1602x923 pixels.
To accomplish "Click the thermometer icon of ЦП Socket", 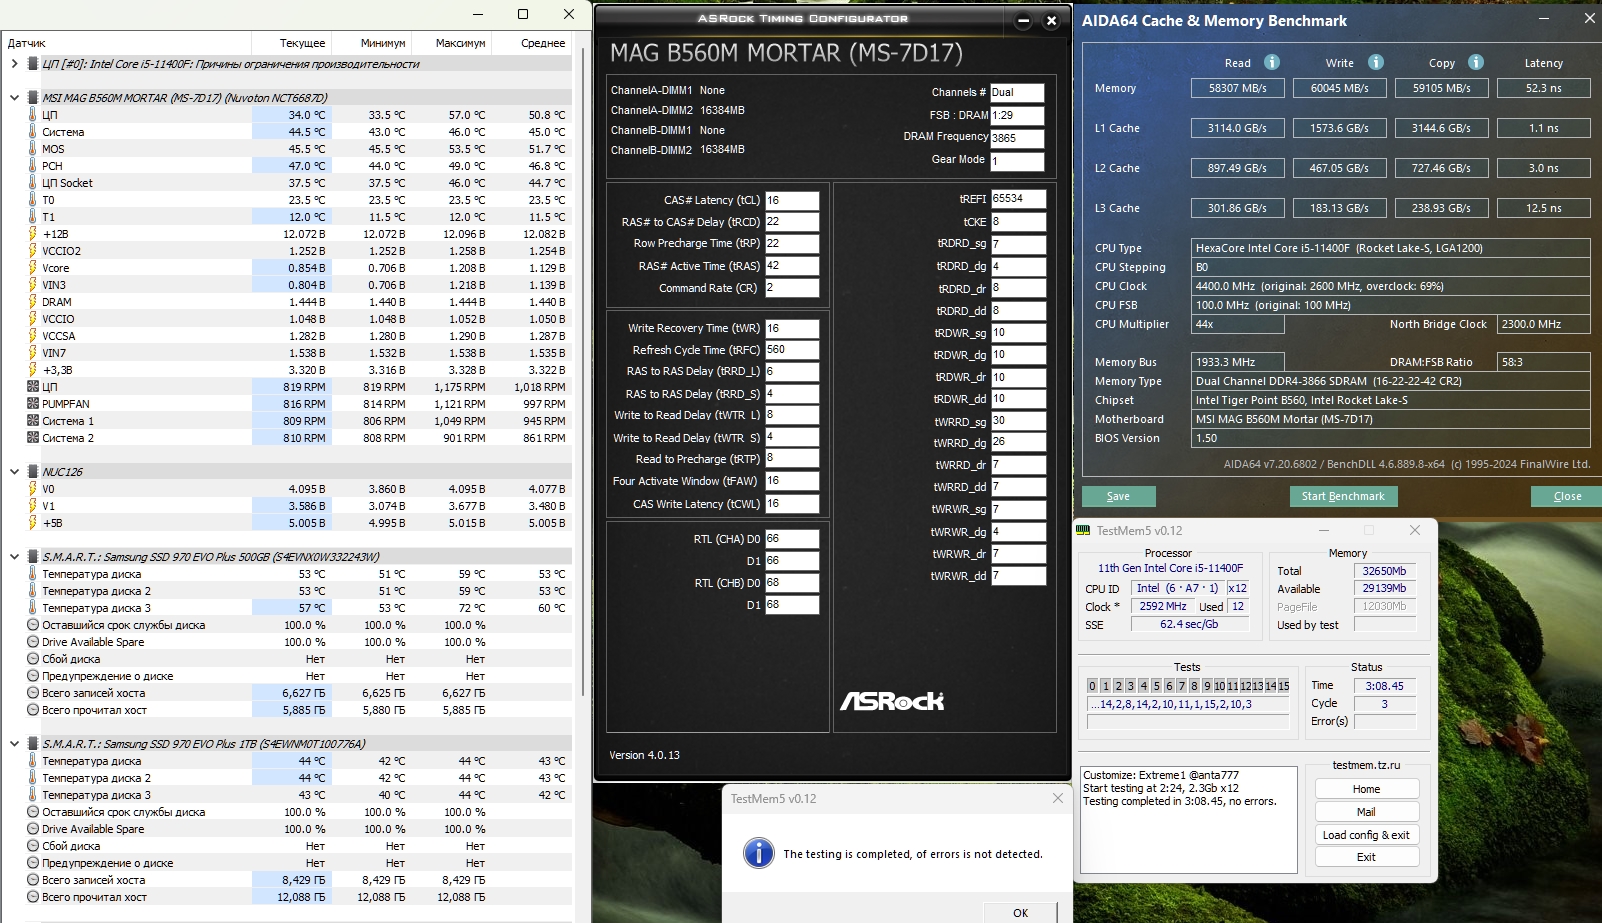I will click(33, 183).
